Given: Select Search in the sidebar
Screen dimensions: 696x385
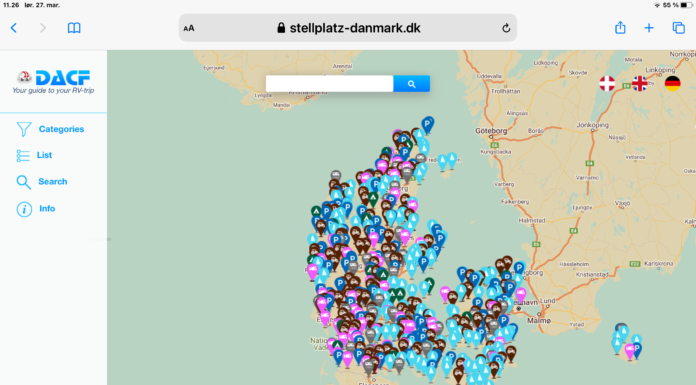Looking at the screenshot, I should coord(42,182).
